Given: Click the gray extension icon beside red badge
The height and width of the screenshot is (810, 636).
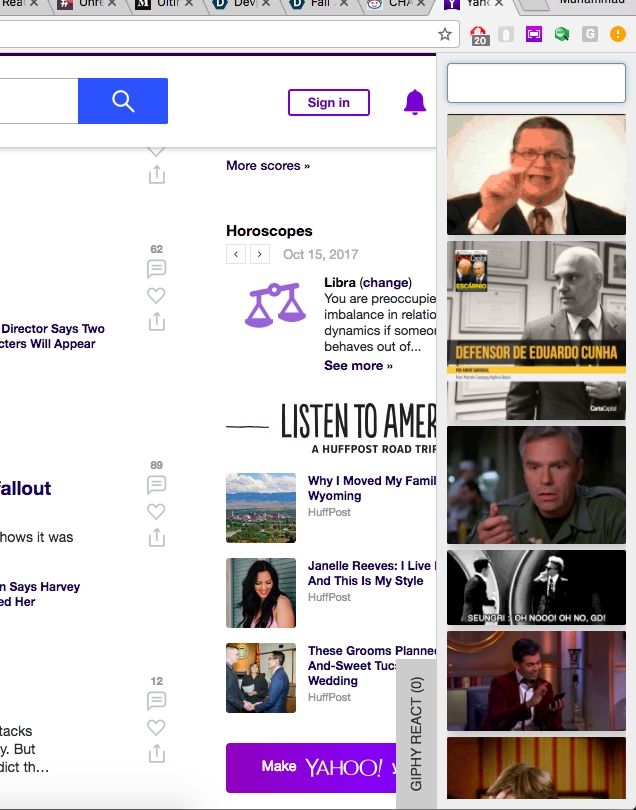Looking at the screenshot, I should [x=506, y=35].
